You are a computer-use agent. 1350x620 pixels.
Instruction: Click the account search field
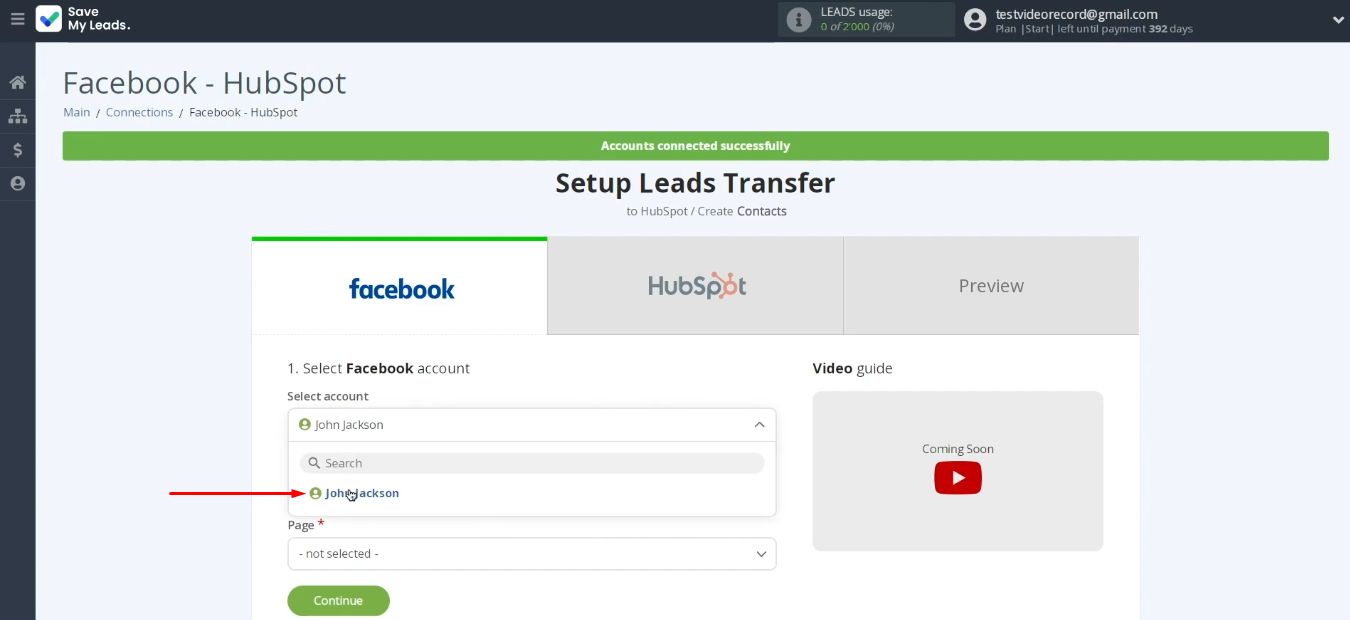point(532,463)
